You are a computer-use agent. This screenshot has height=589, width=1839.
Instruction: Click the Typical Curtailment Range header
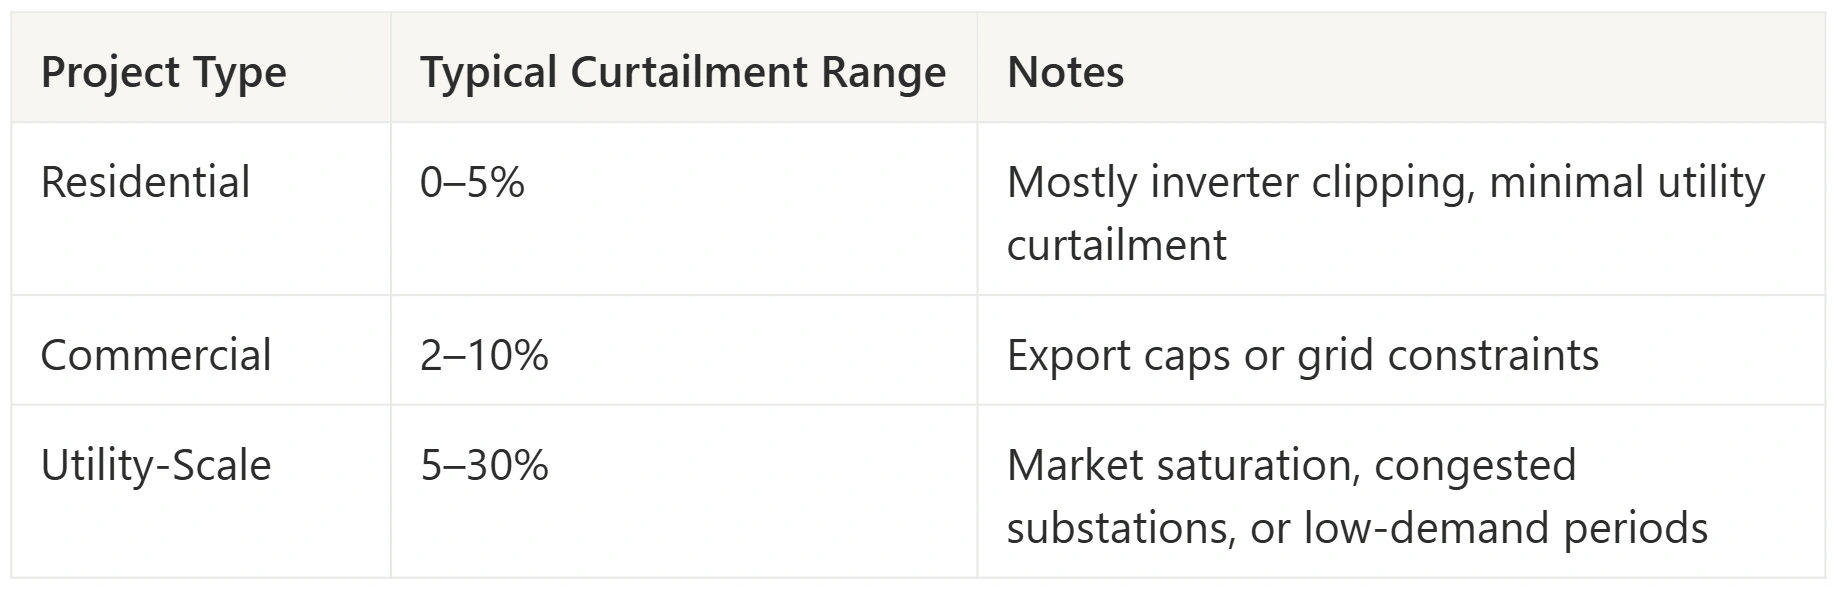pos(683,73)
